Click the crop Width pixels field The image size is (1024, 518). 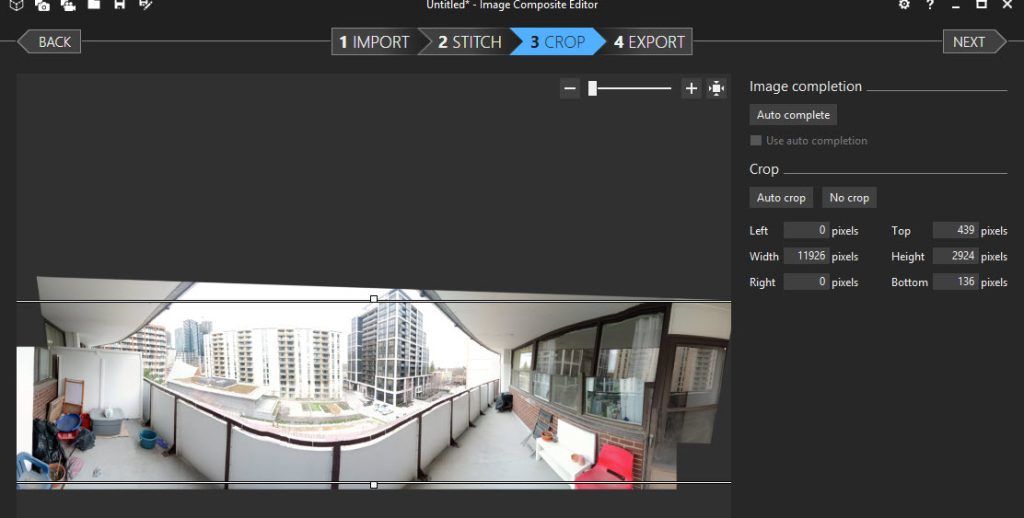pyautogui.click(x=806, y=256)
